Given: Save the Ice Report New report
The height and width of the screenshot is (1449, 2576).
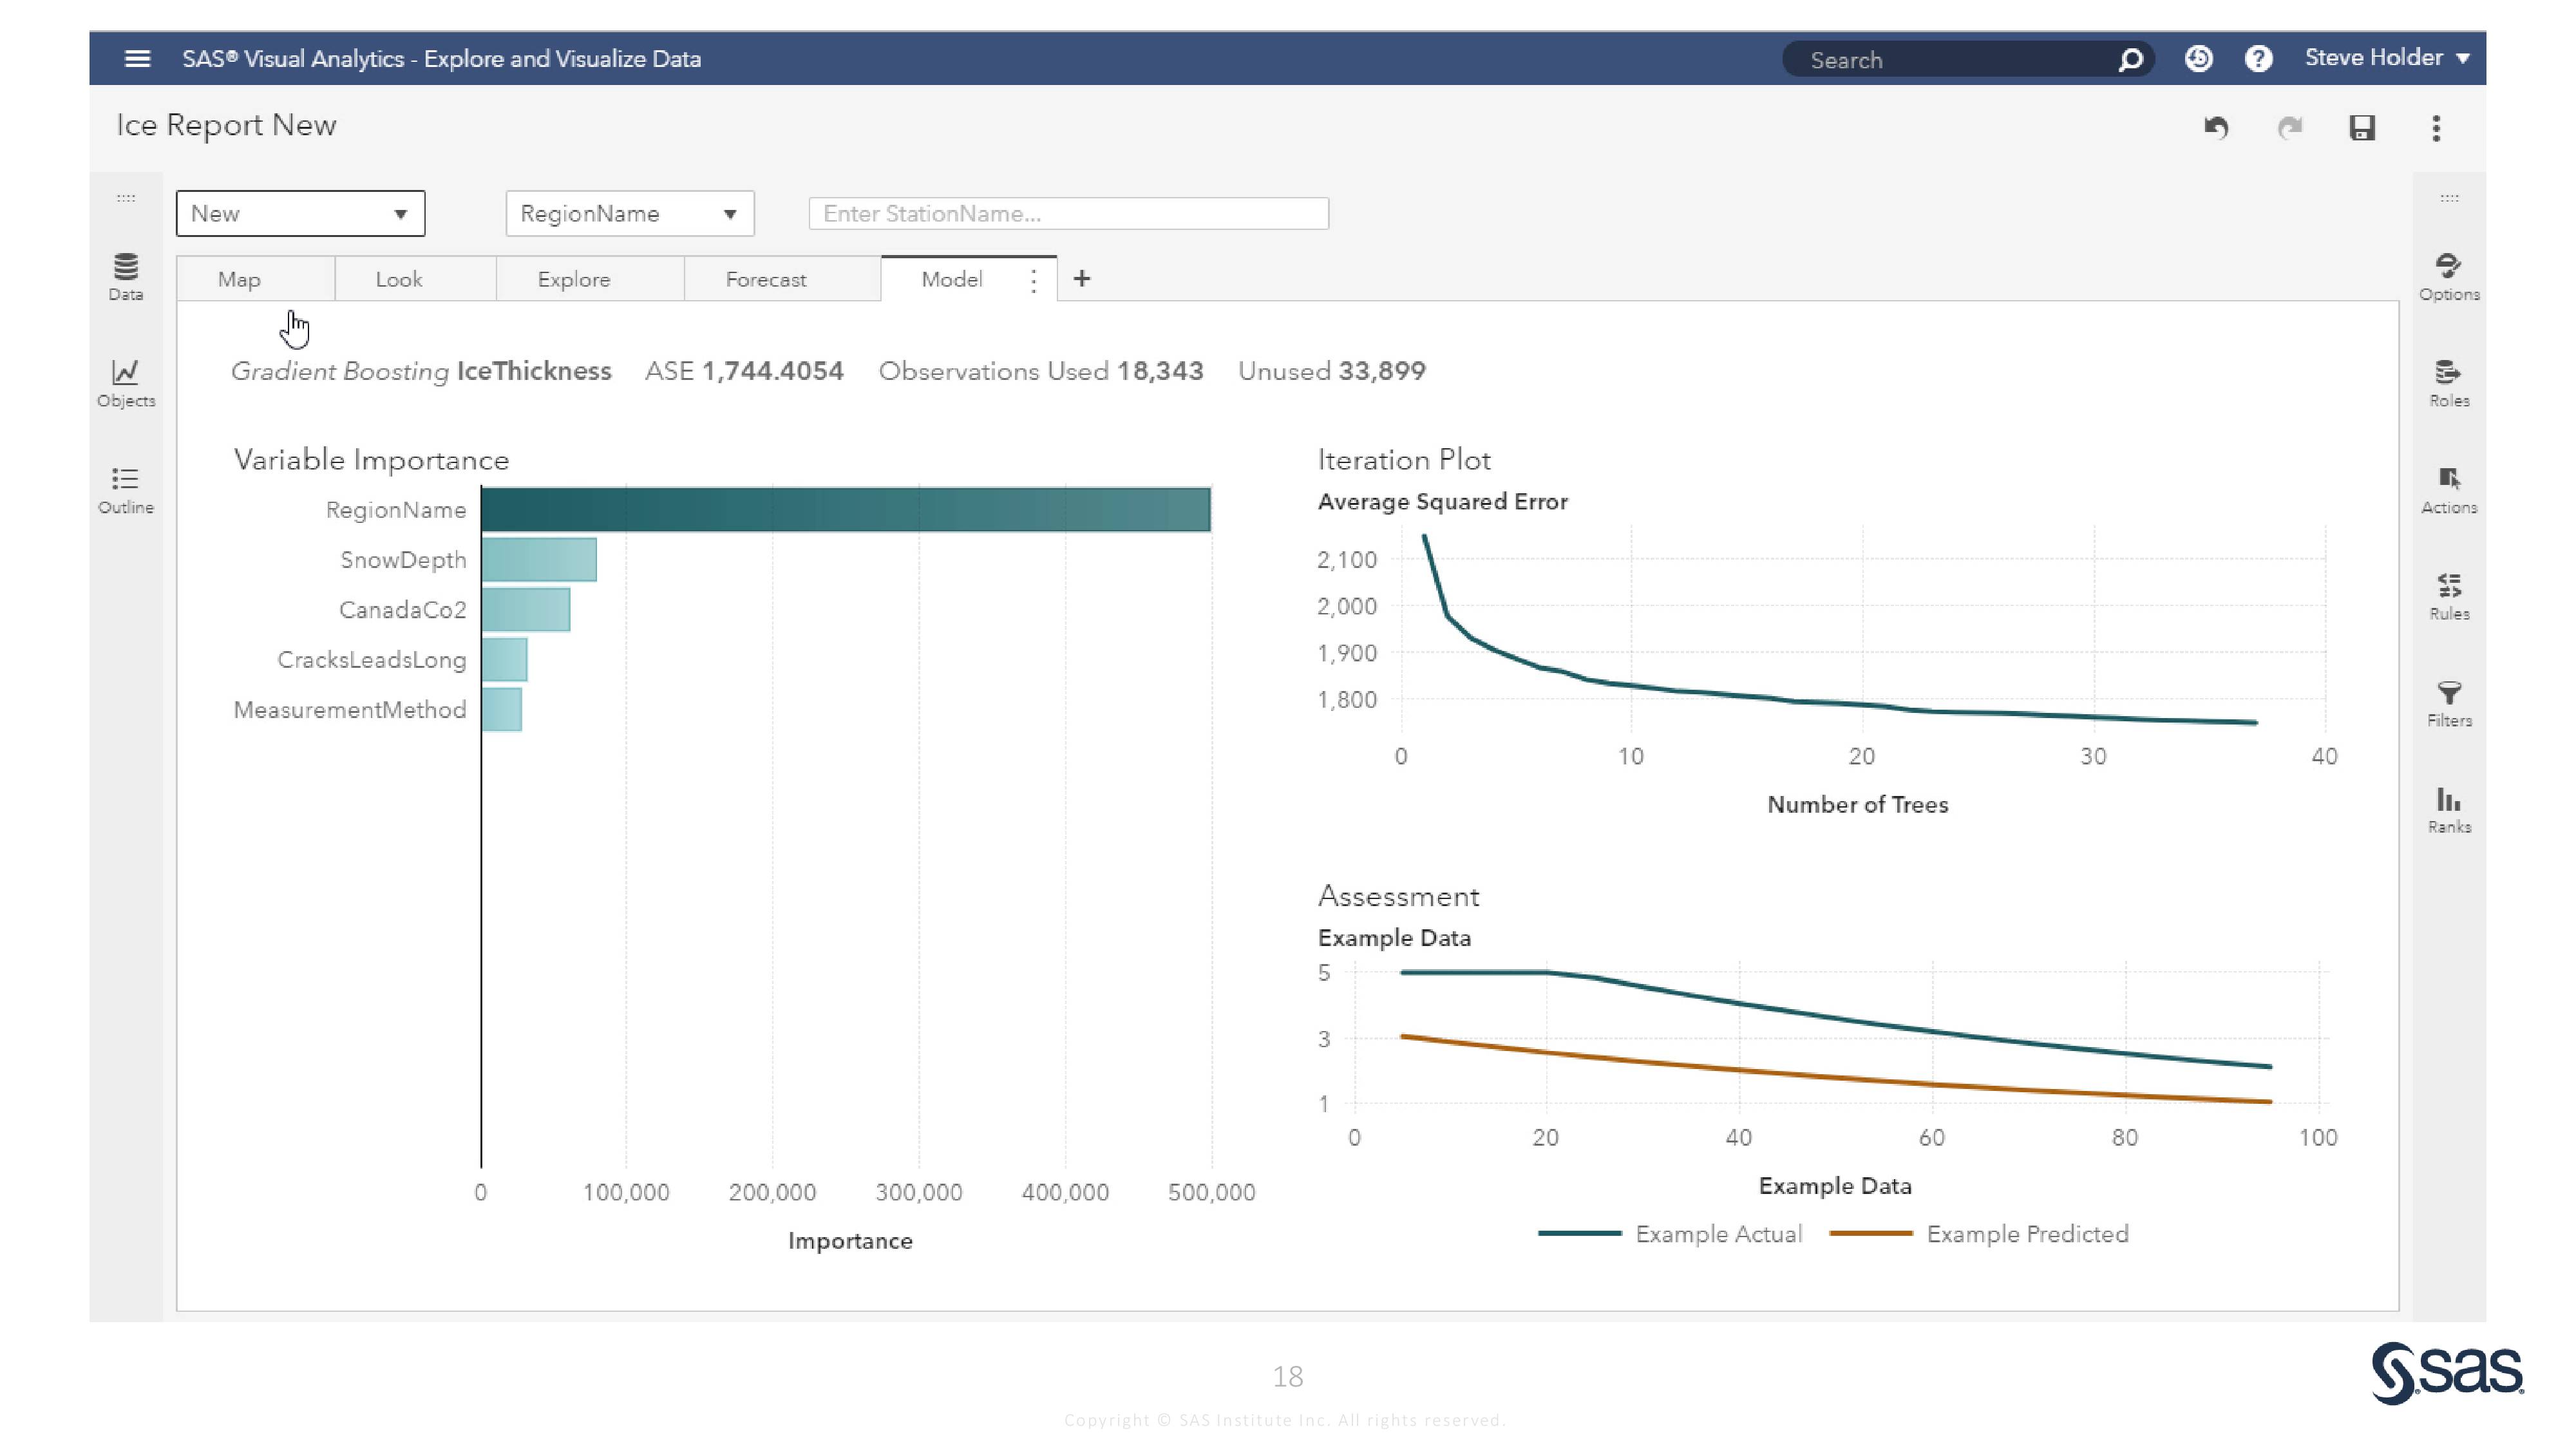Looking at the screenshot, I should pos(2362,128).
